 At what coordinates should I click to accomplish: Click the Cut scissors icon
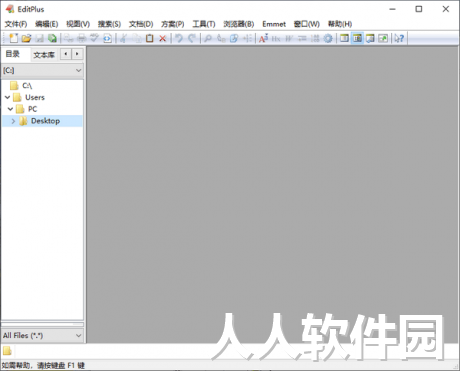pos(124,38)
